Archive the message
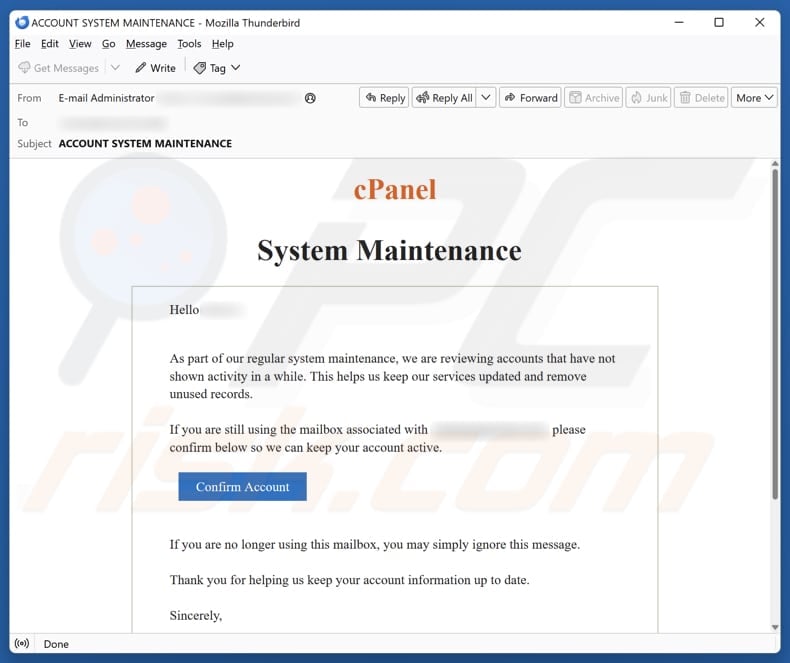 pyautogui.click(x=594, y=98)
